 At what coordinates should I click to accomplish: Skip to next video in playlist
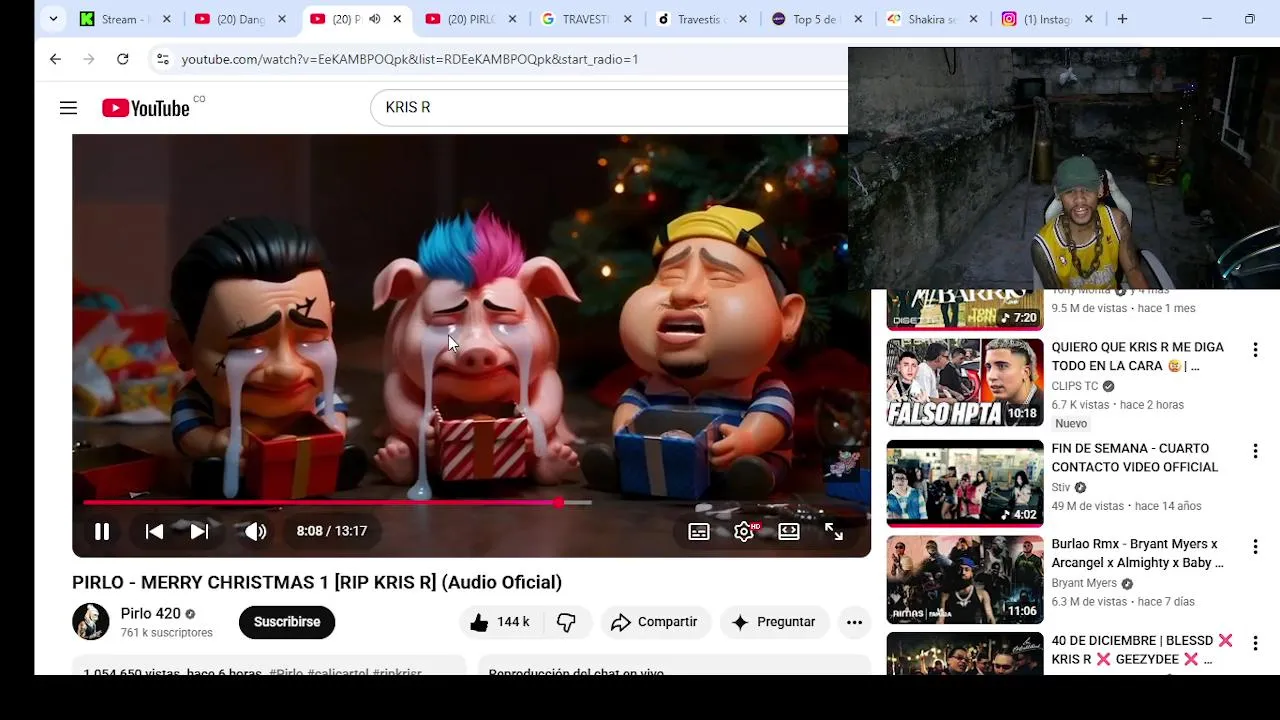click(x=199, y=531)
